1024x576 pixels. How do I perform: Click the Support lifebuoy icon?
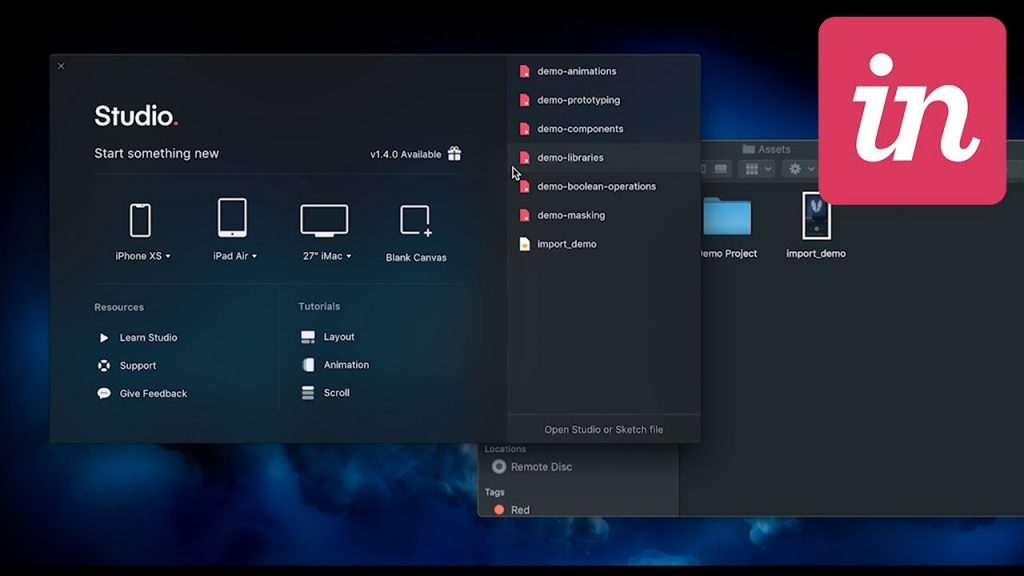click(104, 366)
